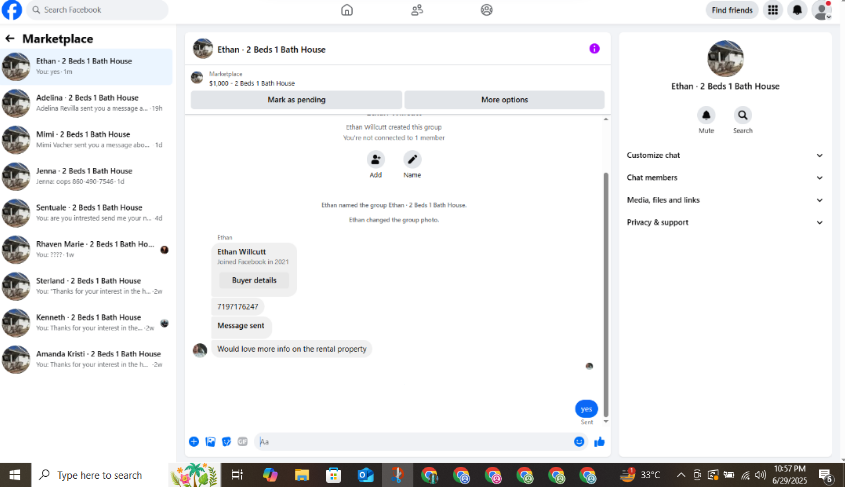Open the account profile picture menu
The image size is (845, 487).
(821, 10)
